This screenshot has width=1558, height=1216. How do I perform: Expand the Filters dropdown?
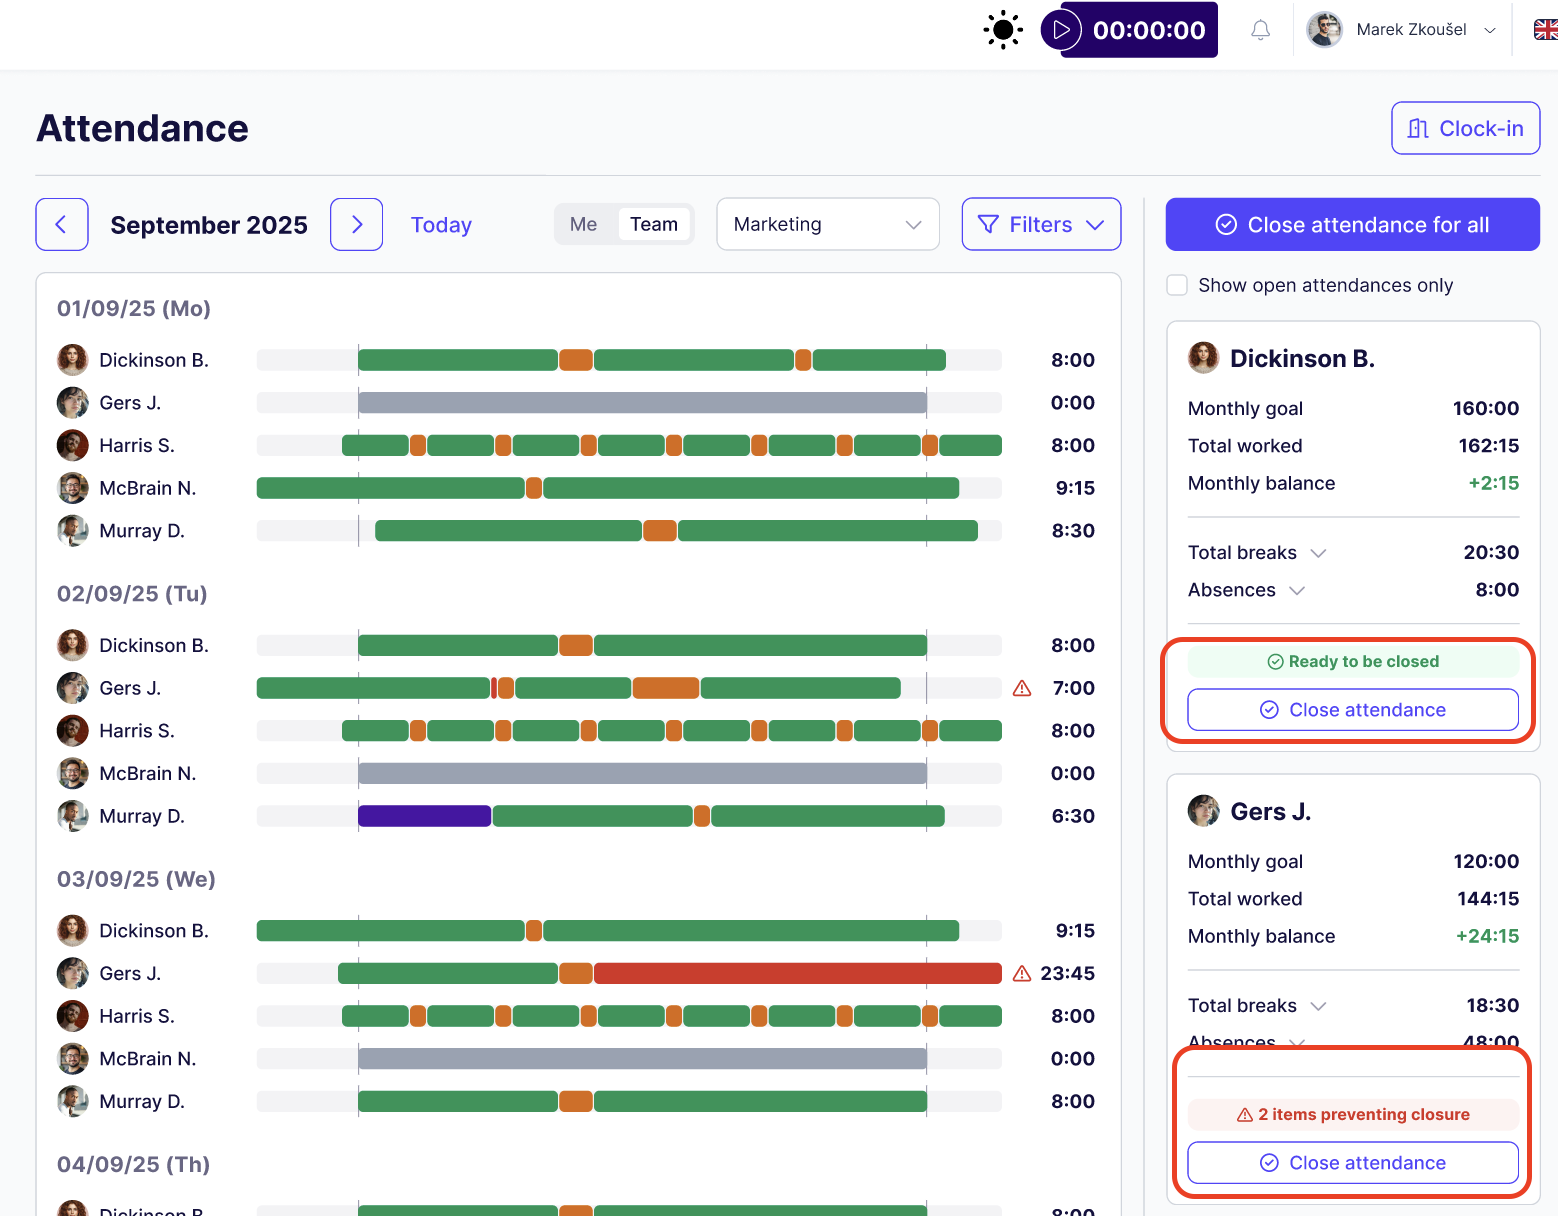point(1041,224)
